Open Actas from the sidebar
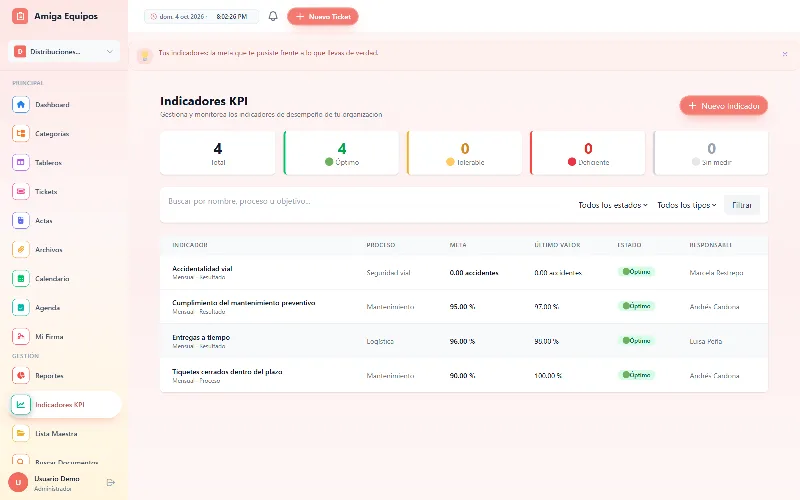This screenshot has width=800, height=500. click(64, 221)
